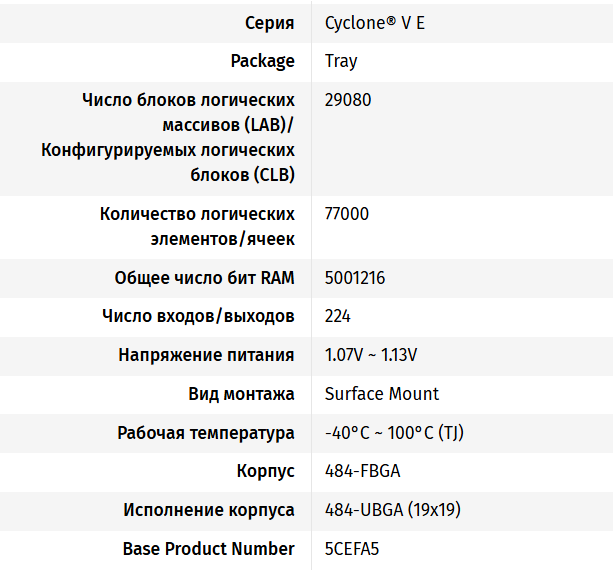Click the "Число входов/выходов" label
613x570 pixels.
pyautogui.click(x=198, y=316)
